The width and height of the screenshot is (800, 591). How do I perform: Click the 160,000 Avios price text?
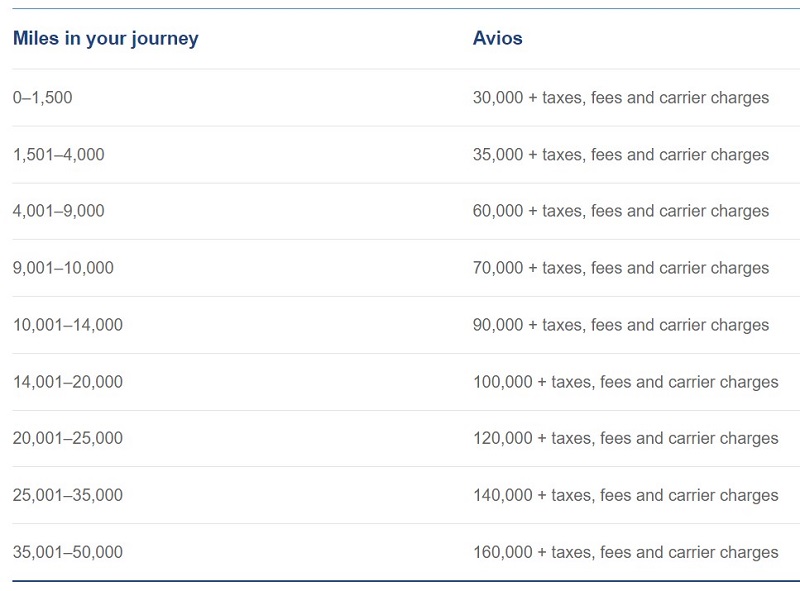pyautogui.click(x=626, y=552)
